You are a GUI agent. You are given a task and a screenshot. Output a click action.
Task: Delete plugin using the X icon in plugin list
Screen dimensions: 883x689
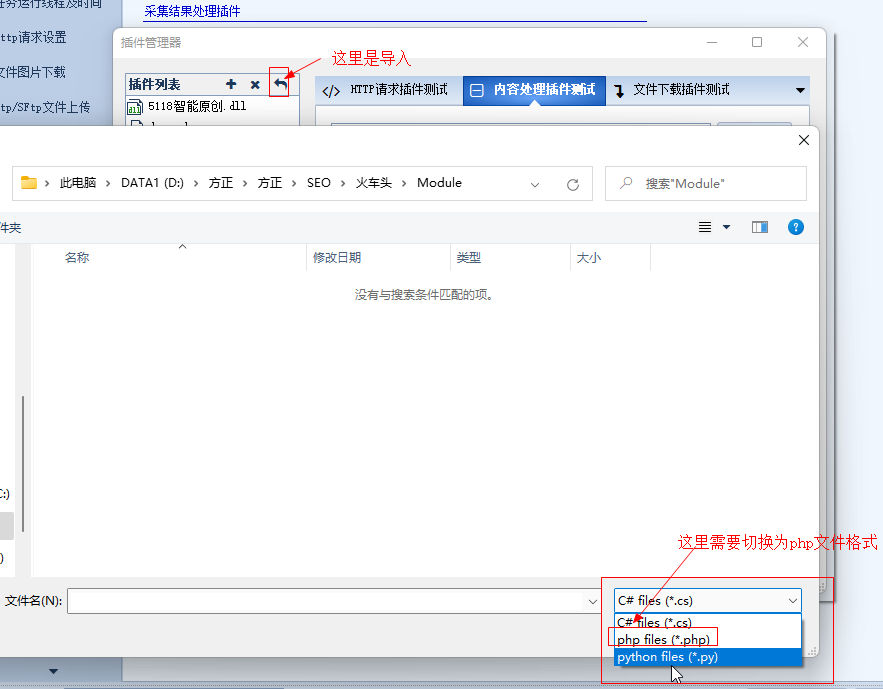[x=255, y=85]
